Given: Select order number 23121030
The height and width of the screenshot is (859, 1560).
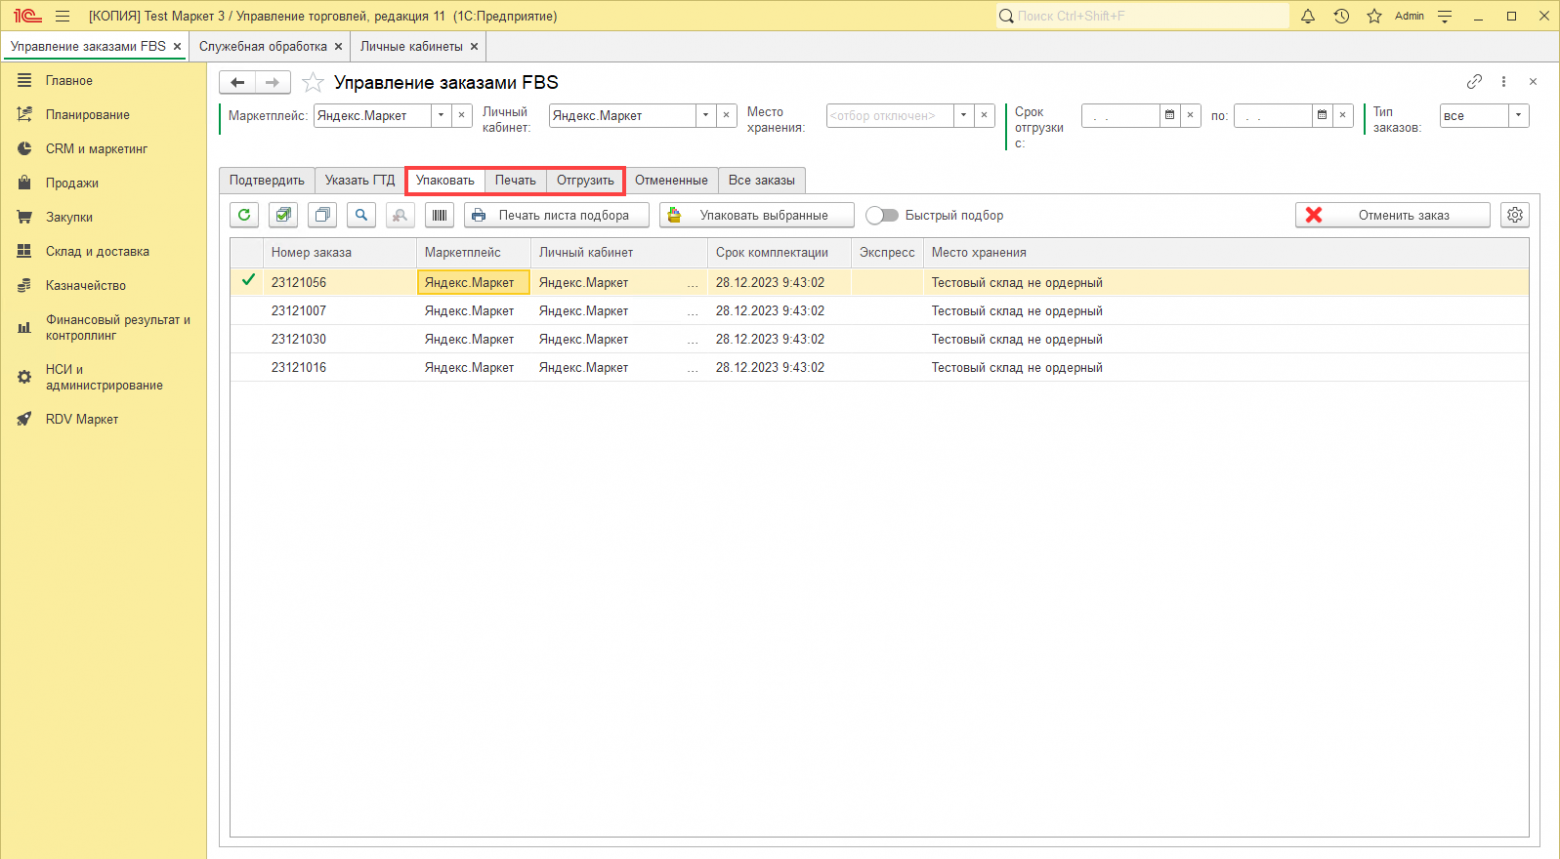Looking at the screenshot, I should coord(299,339).
